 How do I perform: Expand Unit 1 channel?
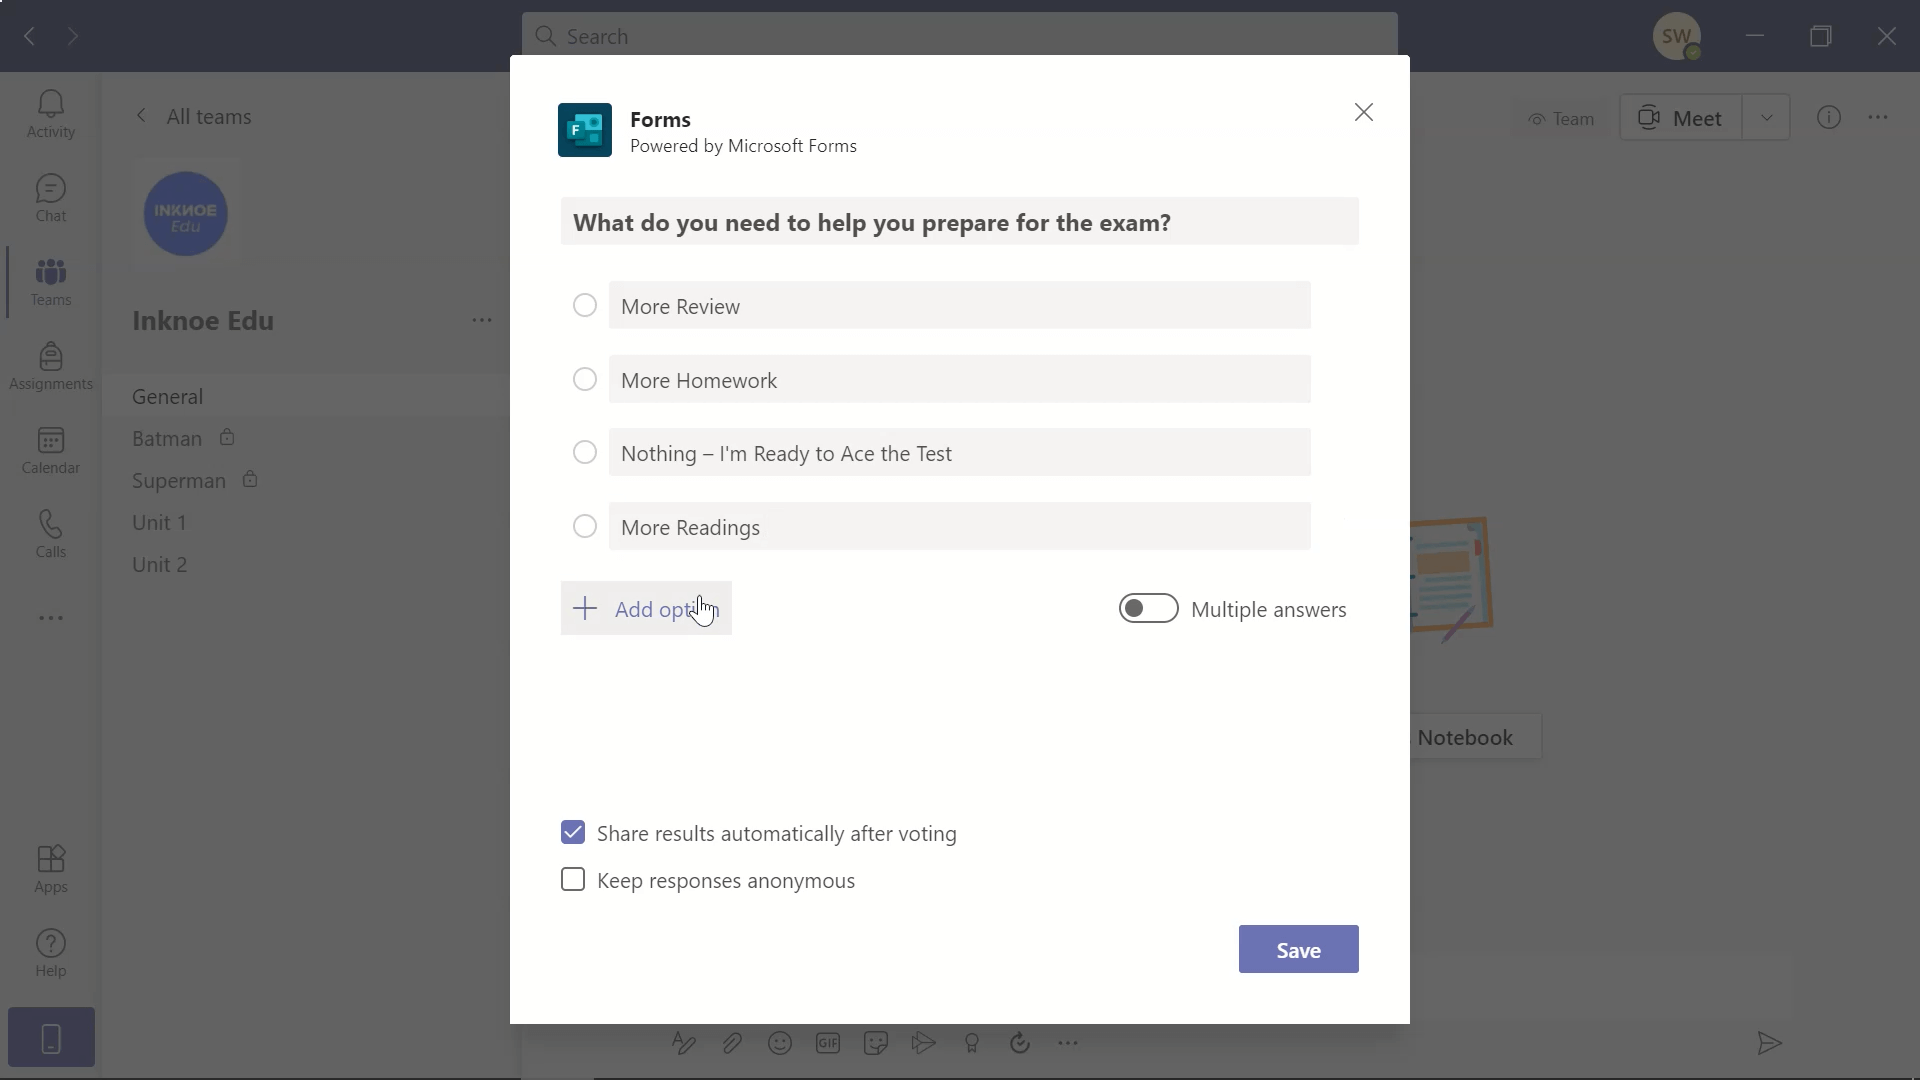158,521
